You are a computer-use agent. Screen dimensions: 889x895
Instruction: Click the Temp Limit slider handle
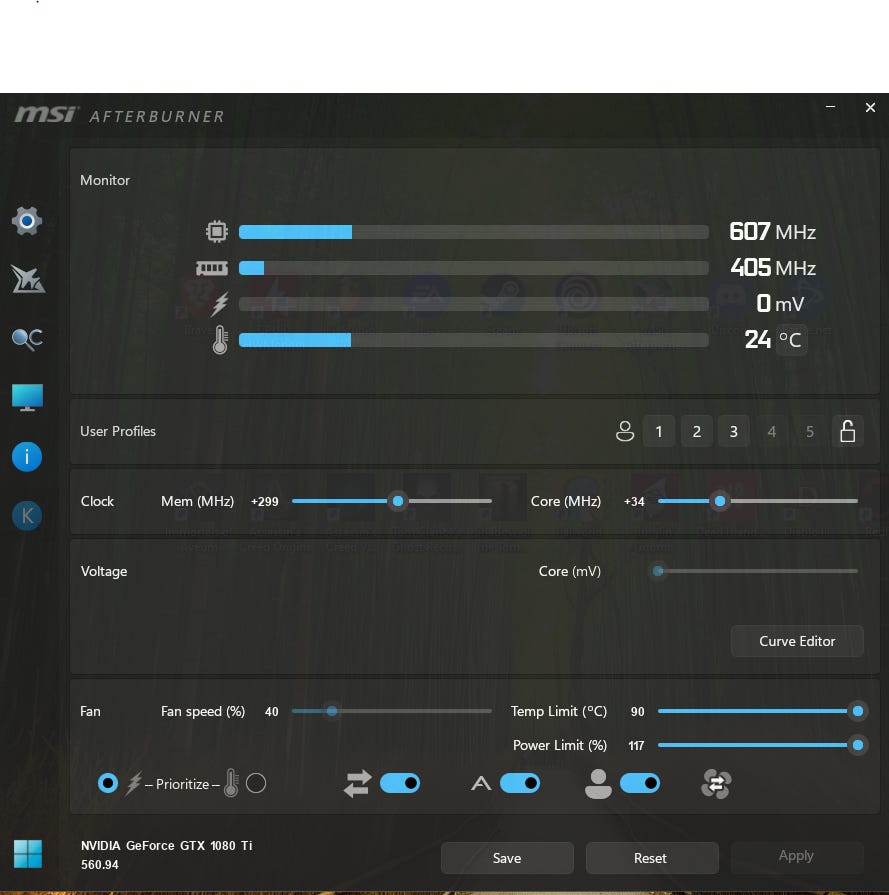pyautogui.click(x=858, y=711)
